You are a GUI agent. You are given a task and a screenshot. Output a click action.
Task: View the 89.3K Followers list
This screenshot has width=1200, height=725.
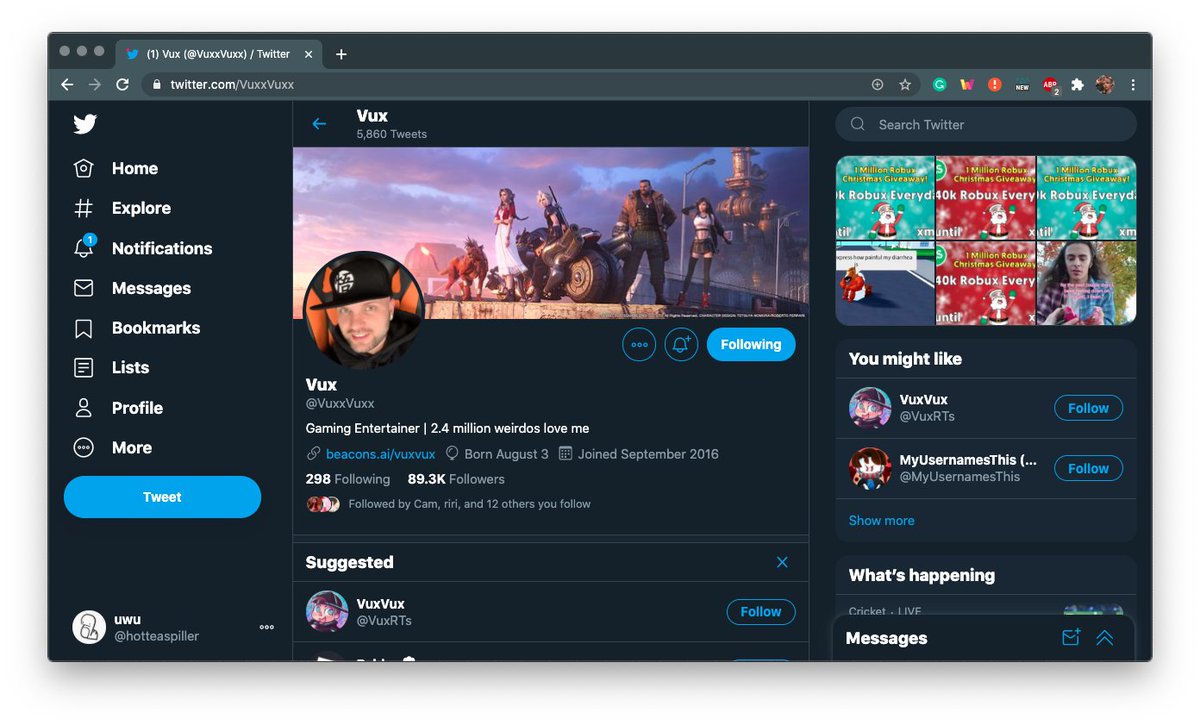click(456, 479)
